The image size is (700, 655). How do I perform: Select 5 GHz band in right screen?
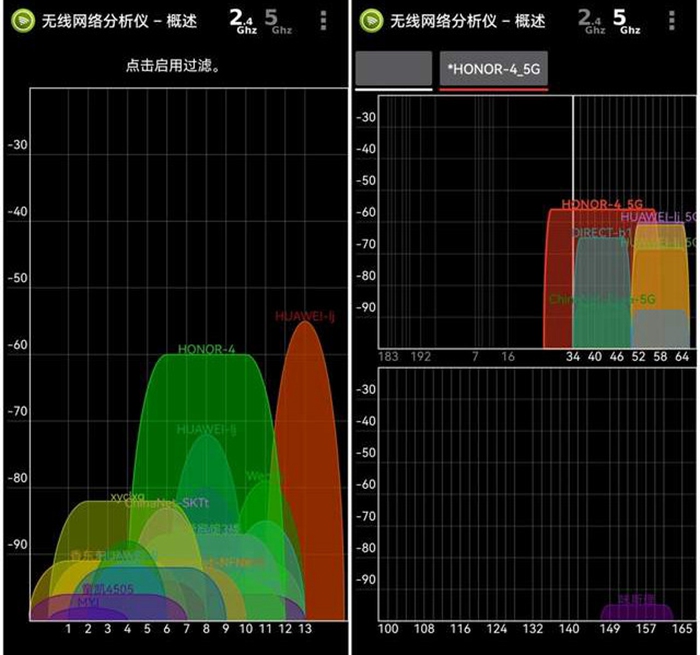point(626,21)
